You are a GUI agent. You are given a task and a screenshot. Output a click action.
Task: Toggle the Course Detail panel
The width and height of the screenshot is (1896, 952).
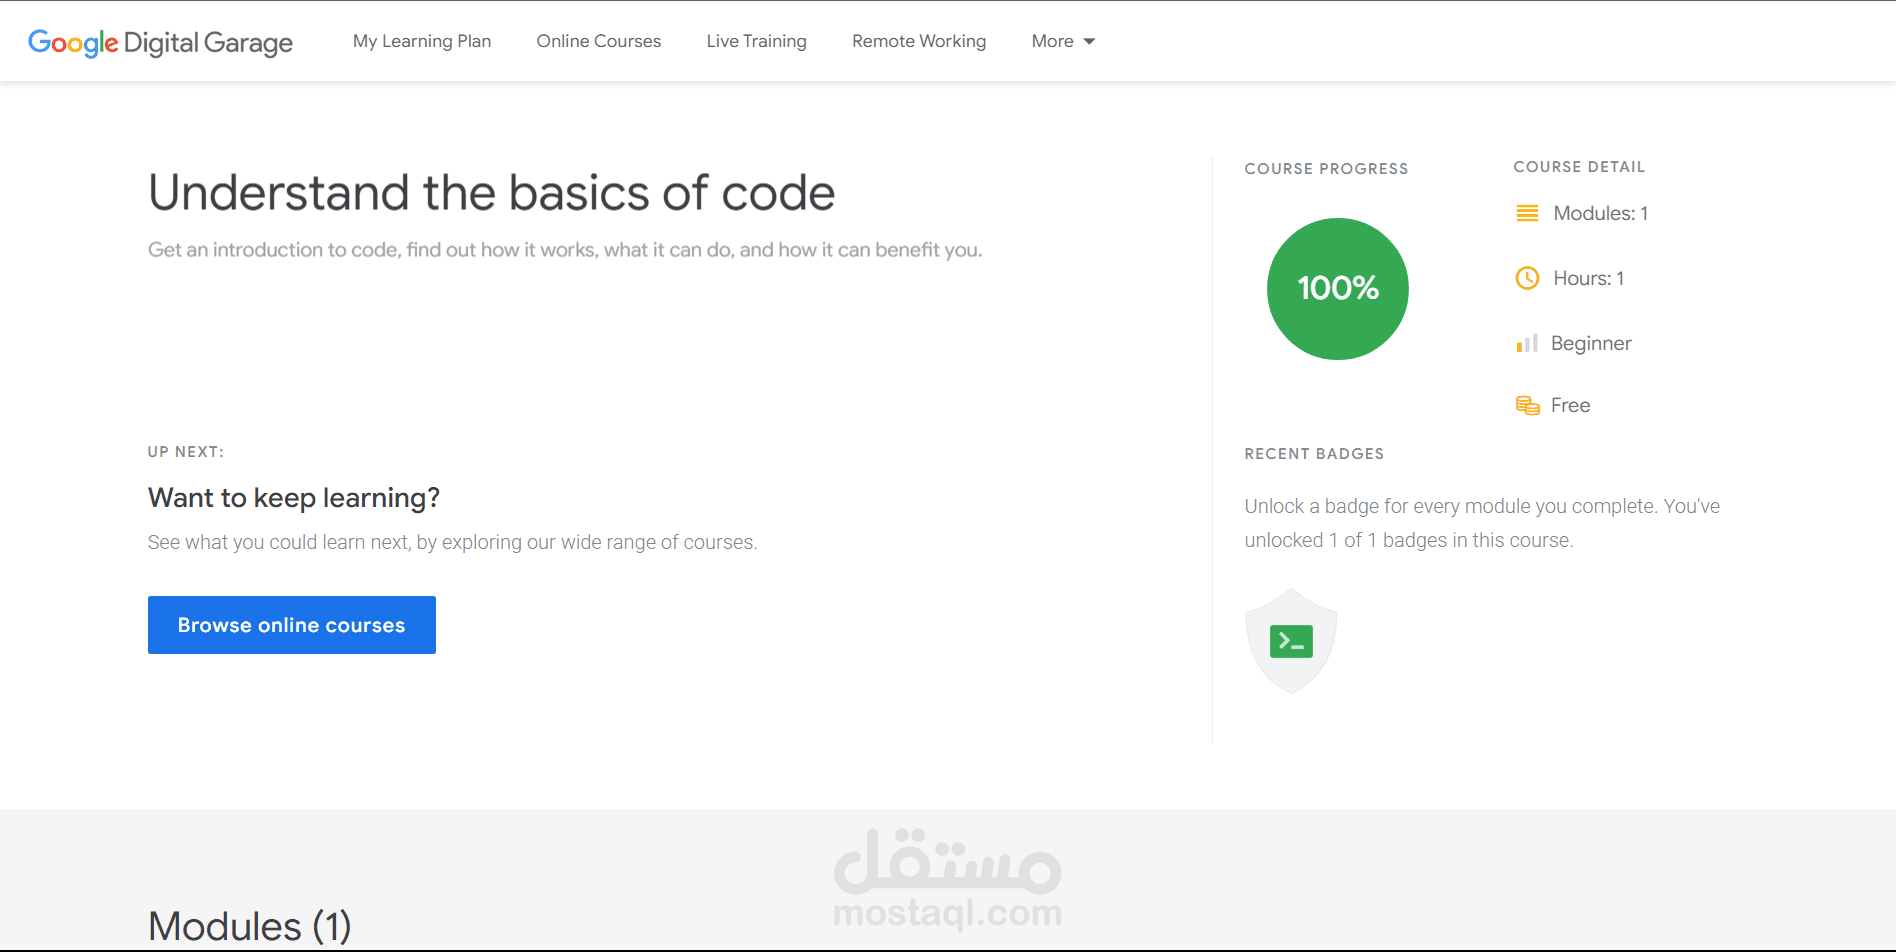pyautogui.click(x=1579, y=166)
